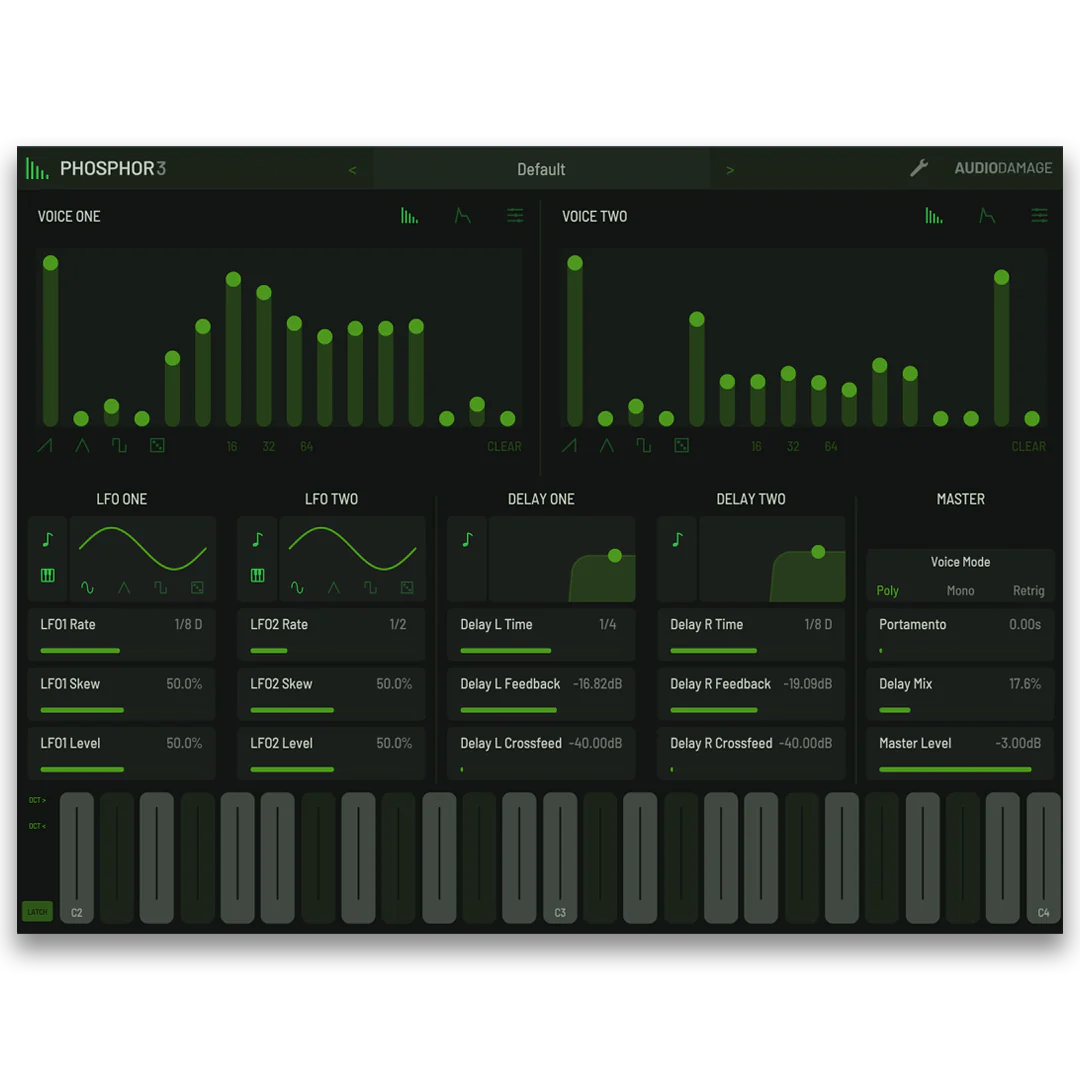Apply square partial shape in Voice One
Screen dimensions: 1080x1080
[x=119, y=446]
